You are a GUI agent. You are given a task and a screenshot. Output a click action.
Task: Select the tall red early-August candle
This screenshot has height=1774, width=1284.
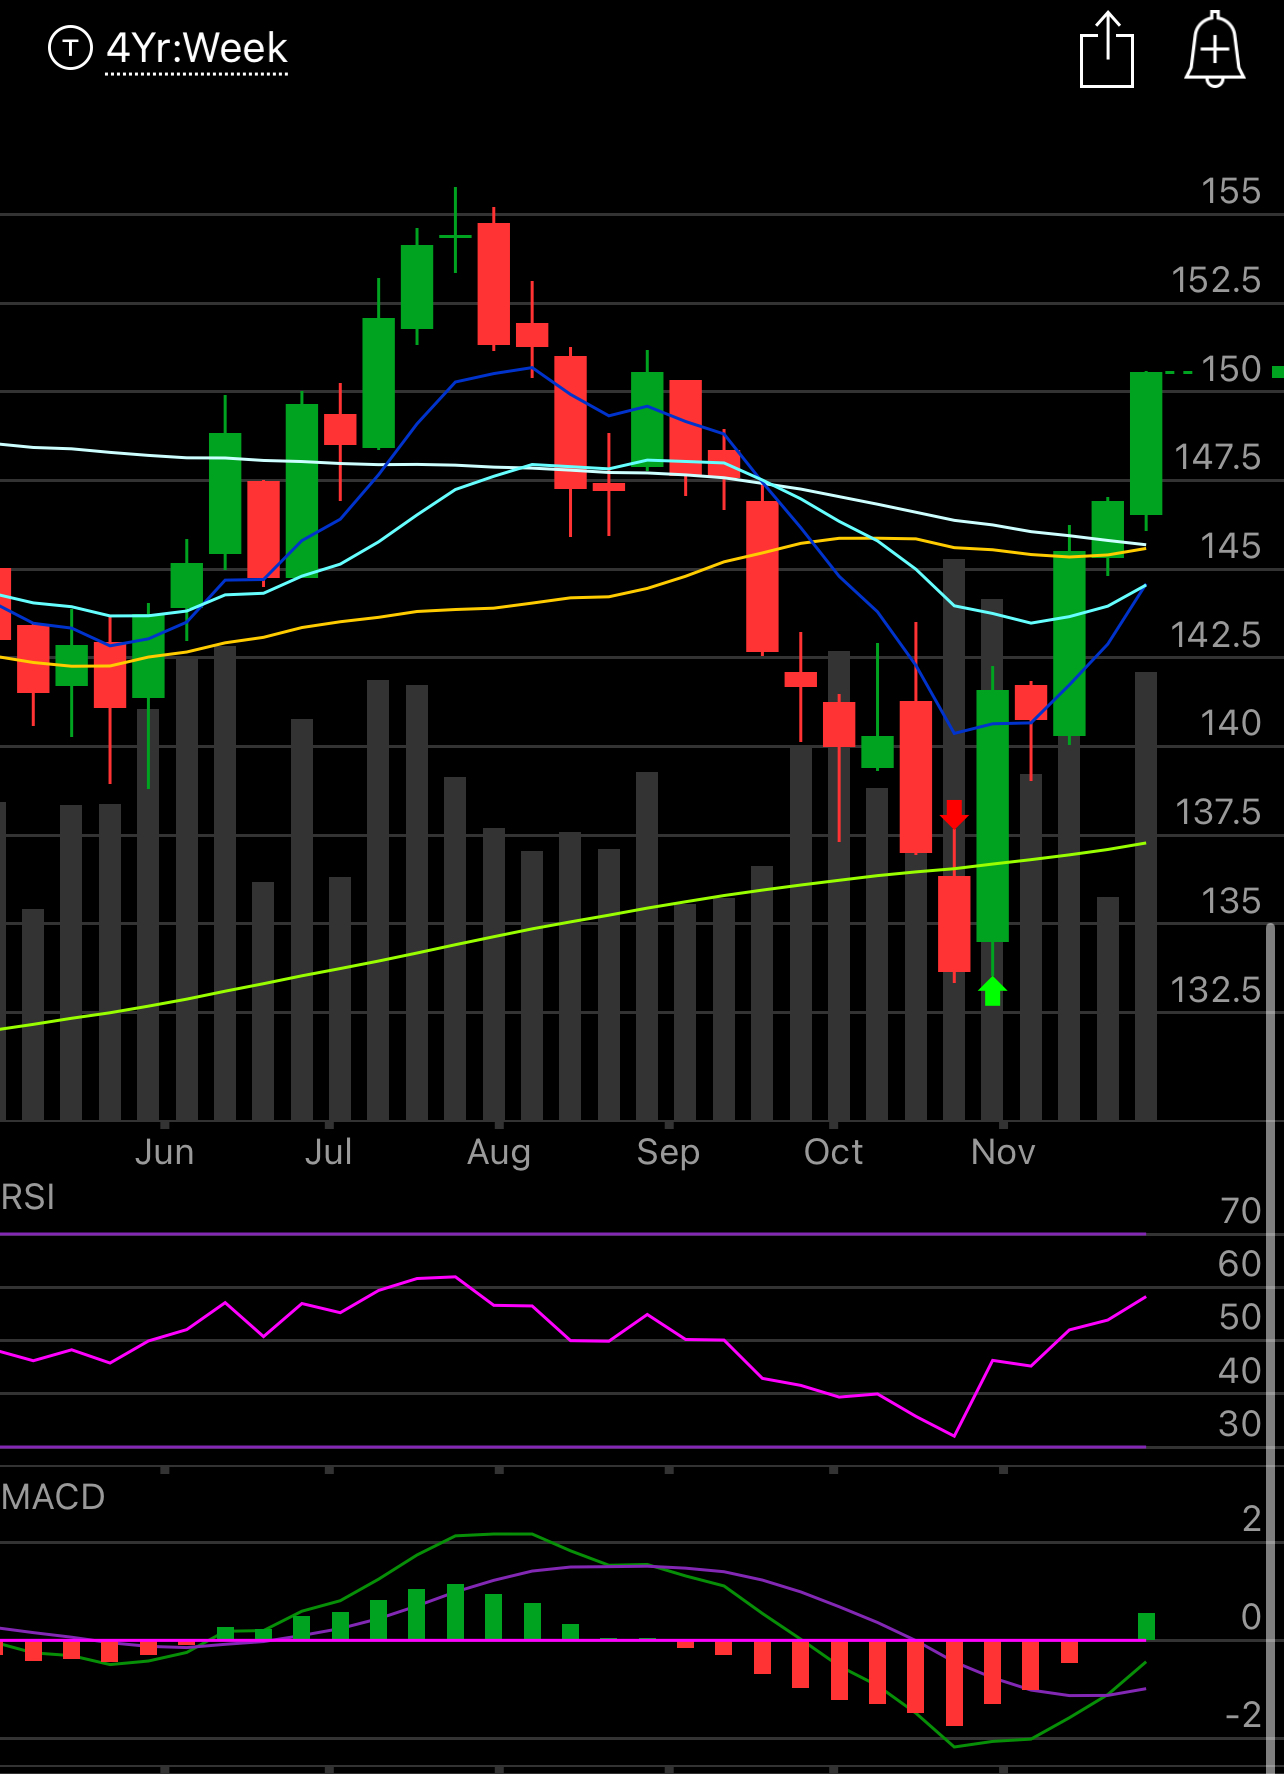point(494,284)
